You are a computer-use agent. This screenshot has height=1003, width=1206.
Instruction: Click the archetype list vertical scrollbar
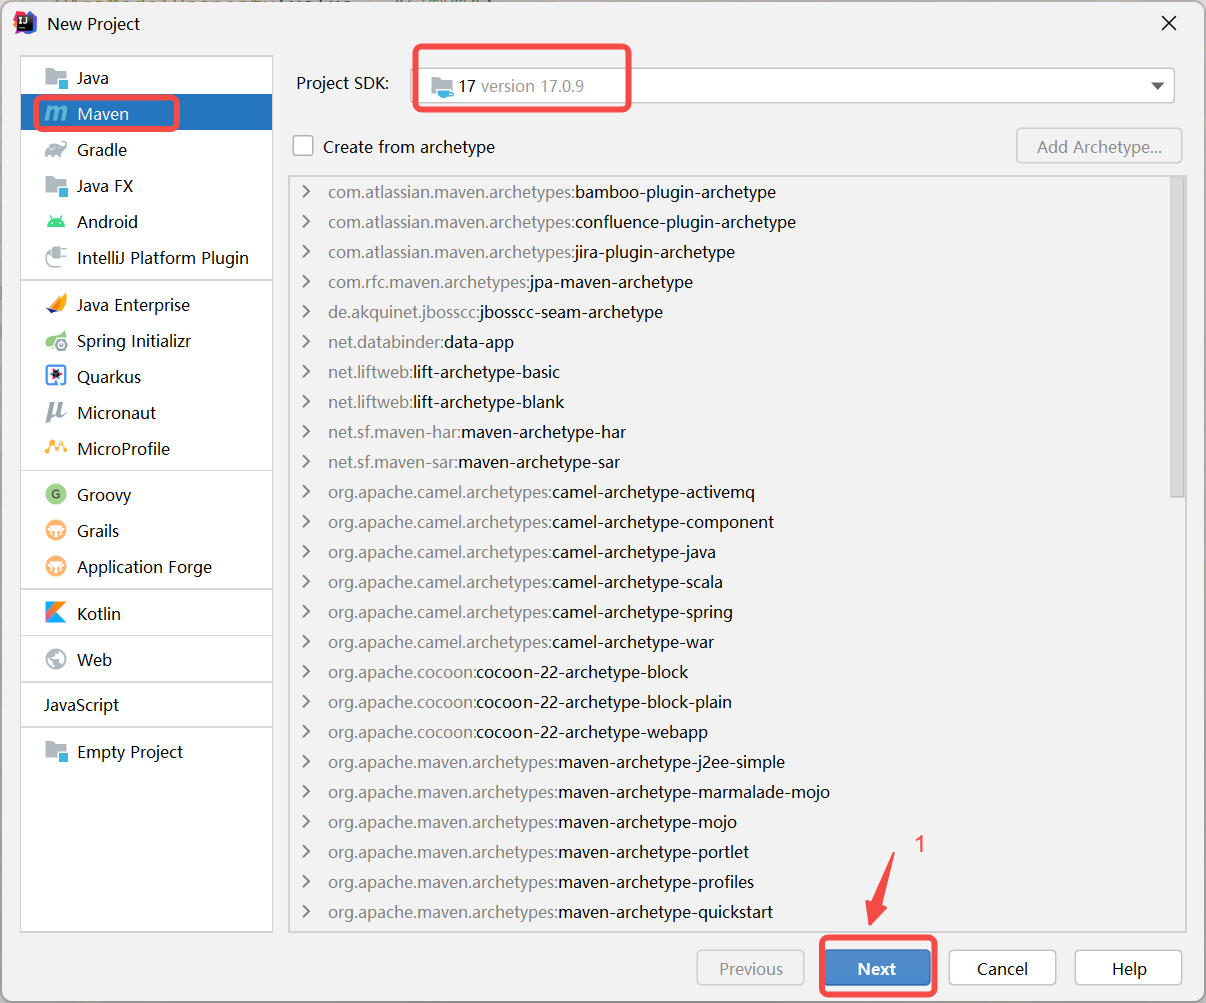point(1177,338)
